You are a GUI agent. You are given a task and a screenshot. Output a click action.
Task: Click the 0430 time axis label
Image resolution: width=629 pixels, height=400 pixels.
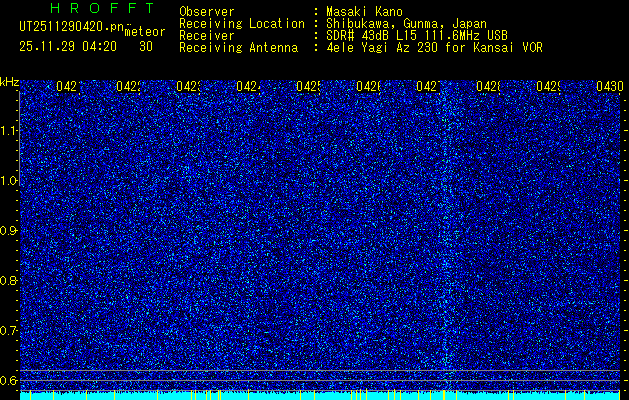[x=610, y=86]
